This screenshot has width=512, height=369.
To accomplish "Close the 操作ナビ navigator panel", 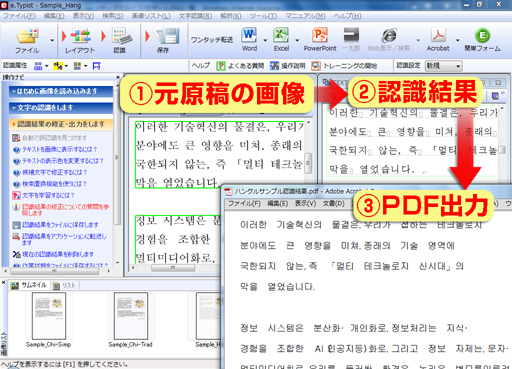I will [118, 77].
